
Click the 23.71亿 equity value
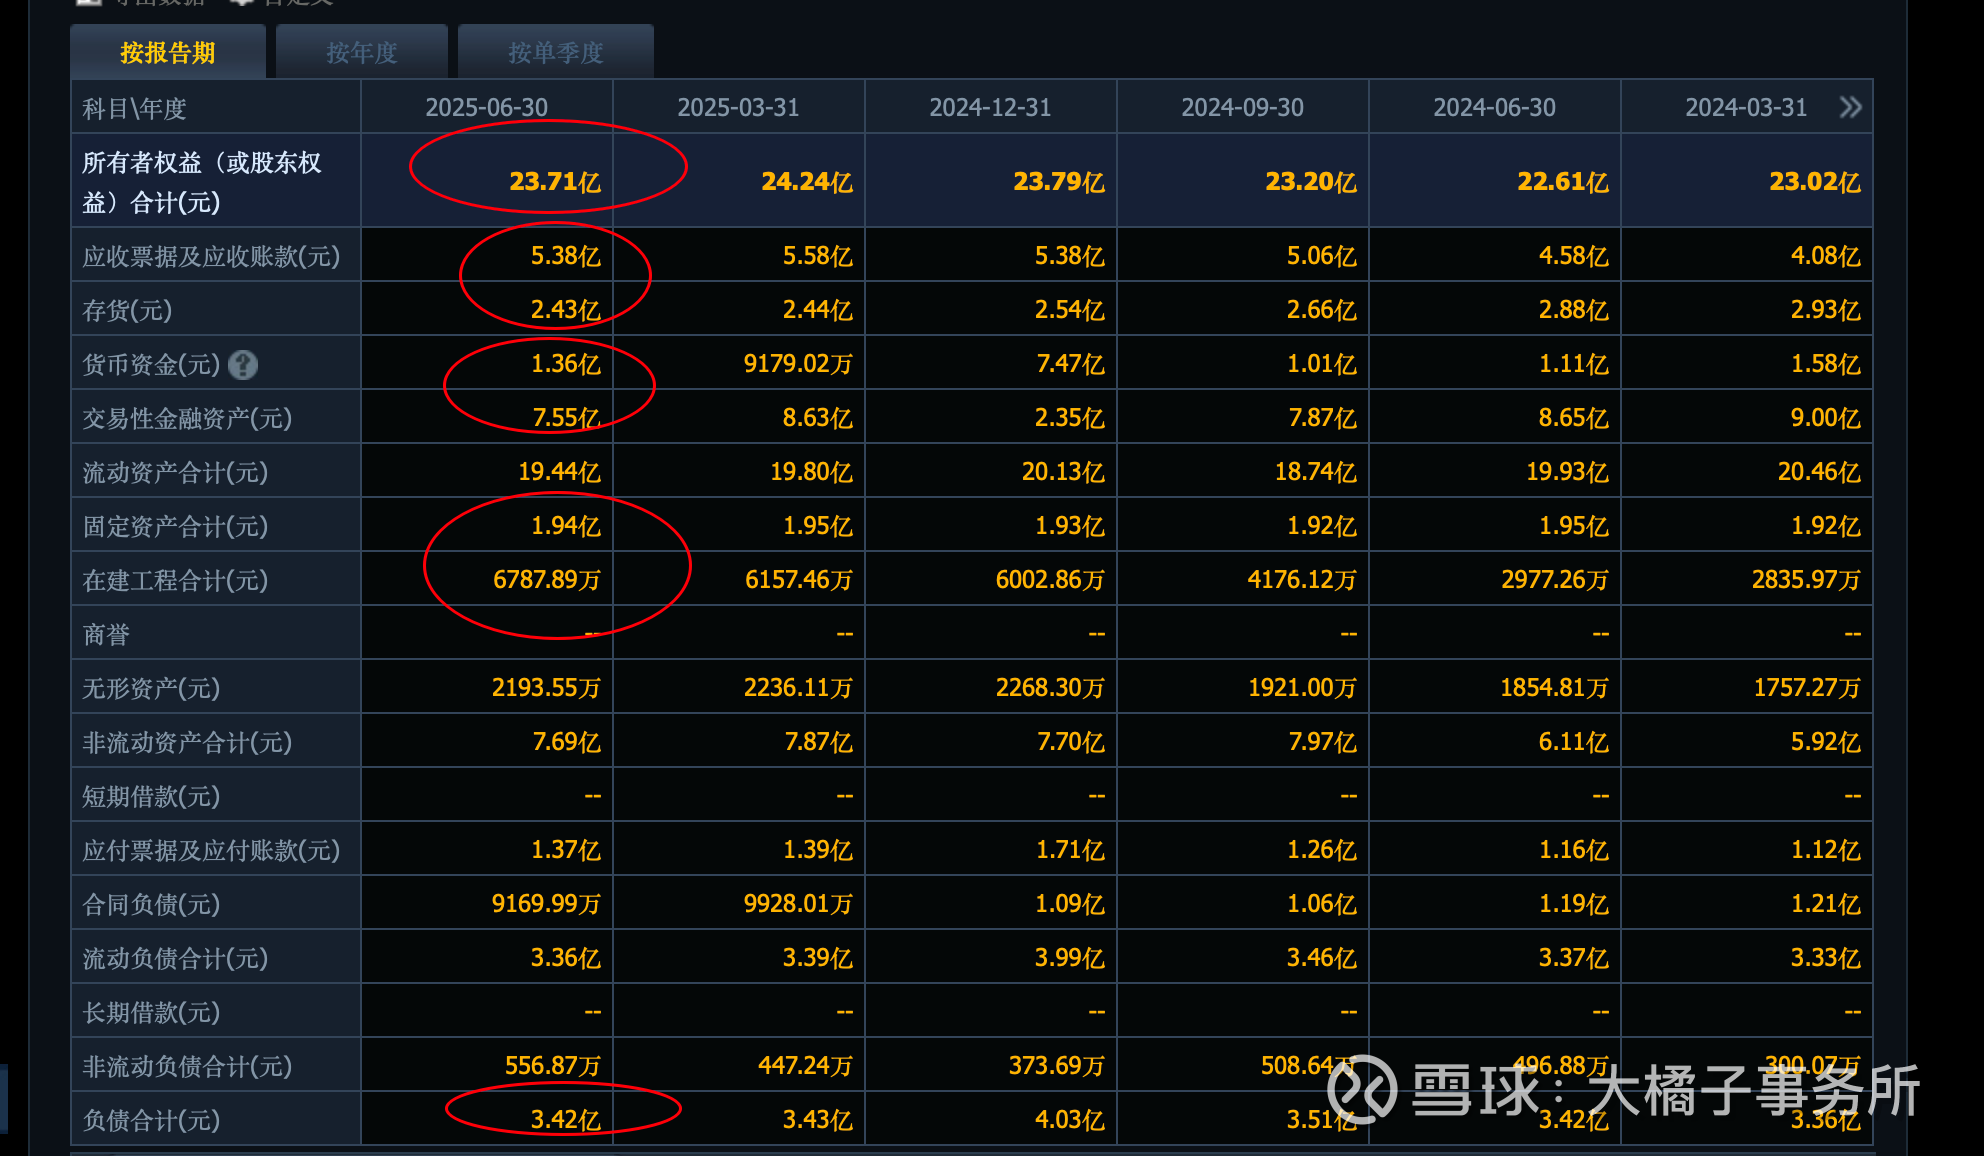(555, 182)
